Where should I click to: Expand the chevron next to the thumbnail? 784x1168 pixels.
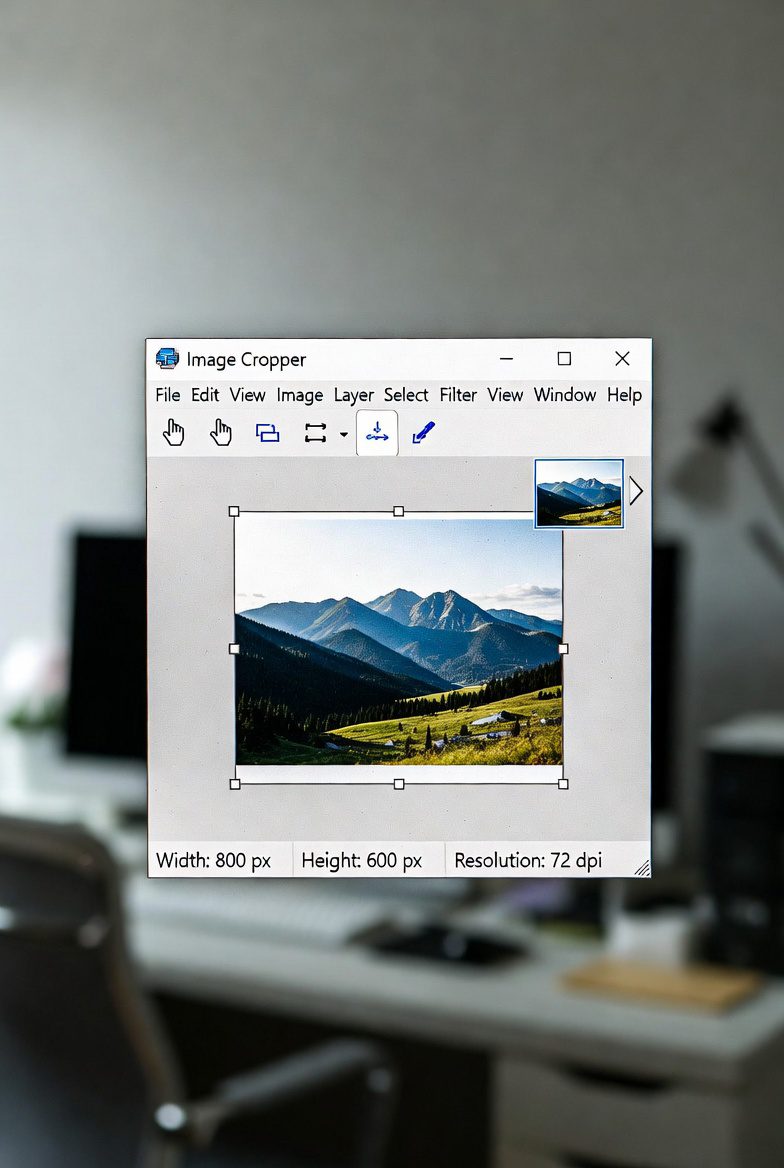pyautogui.click(x=636, y=491)
